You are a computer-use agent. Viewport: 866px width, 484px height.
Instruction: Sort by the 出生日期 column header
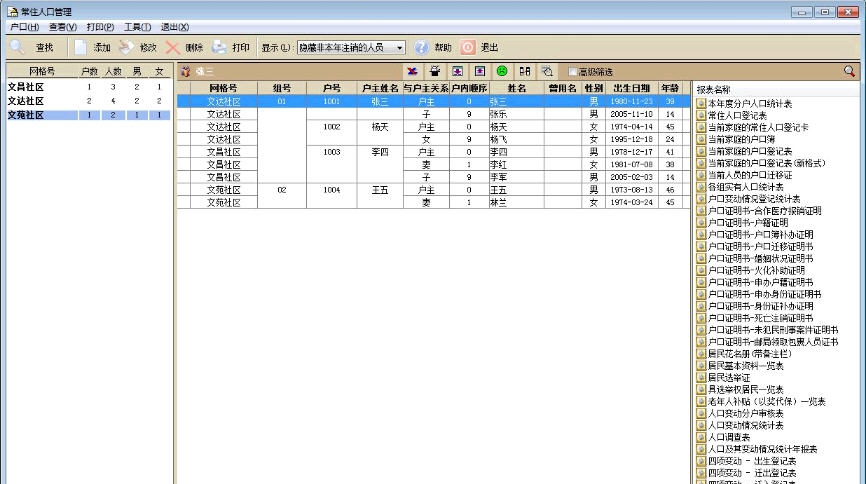[631, 88]
